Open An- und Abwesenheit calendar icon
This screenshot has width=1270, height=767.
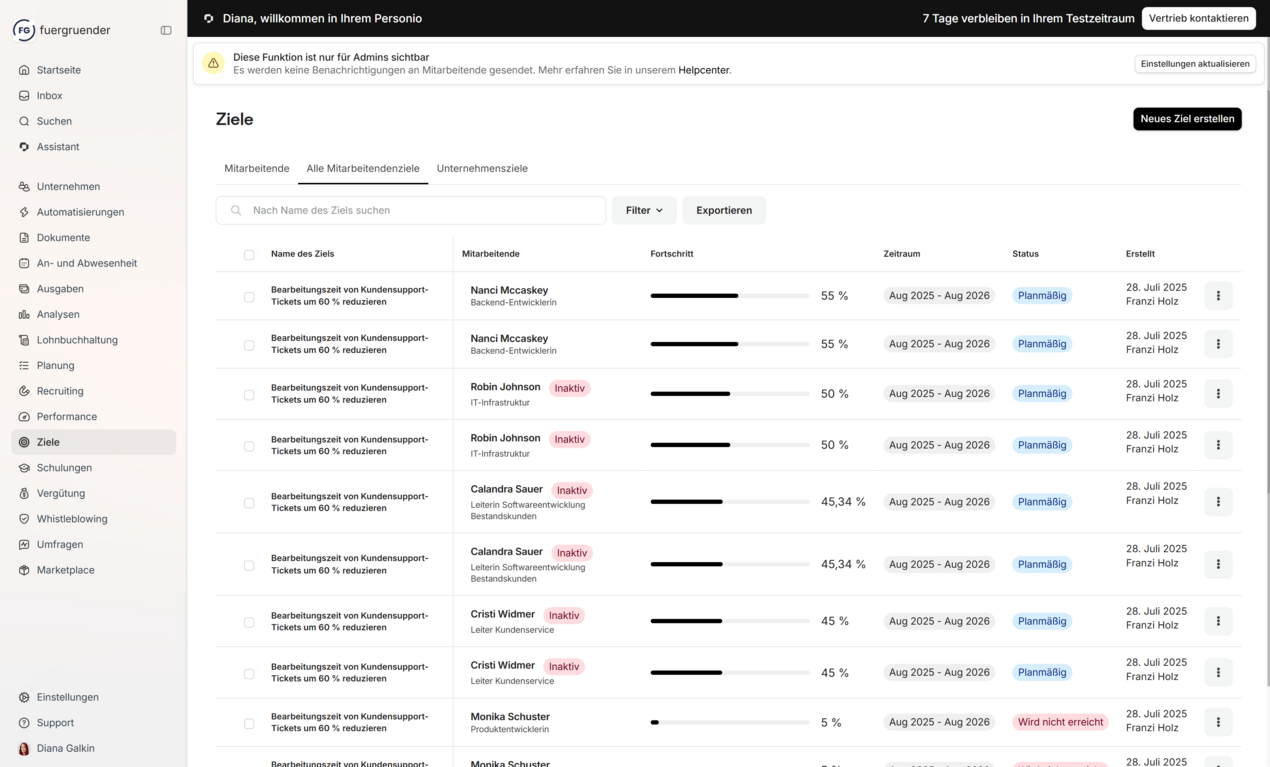click(24, 263)
